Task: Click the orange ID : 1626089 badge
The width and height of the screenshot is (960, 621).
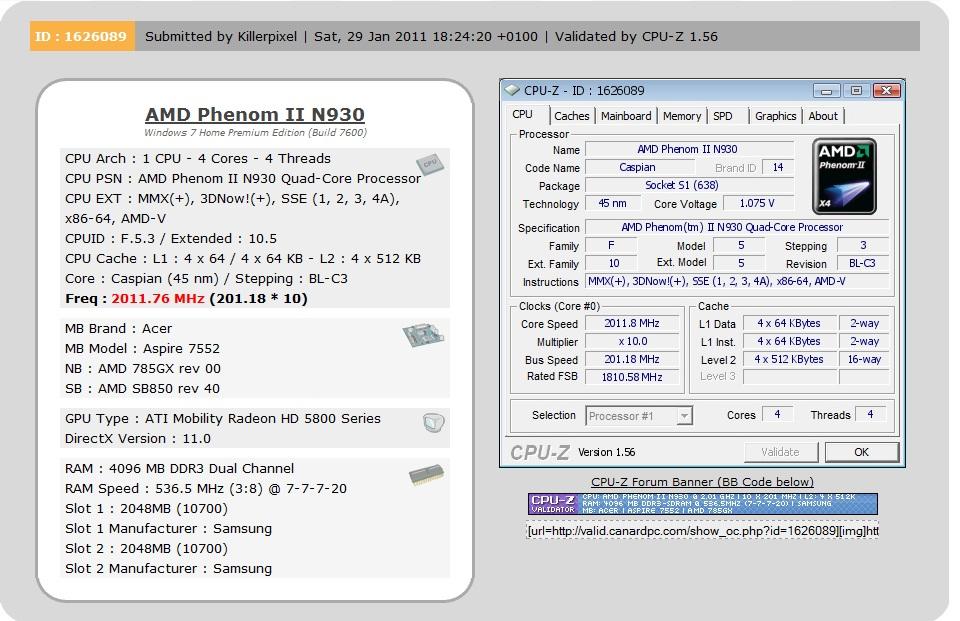Action: 82,36
